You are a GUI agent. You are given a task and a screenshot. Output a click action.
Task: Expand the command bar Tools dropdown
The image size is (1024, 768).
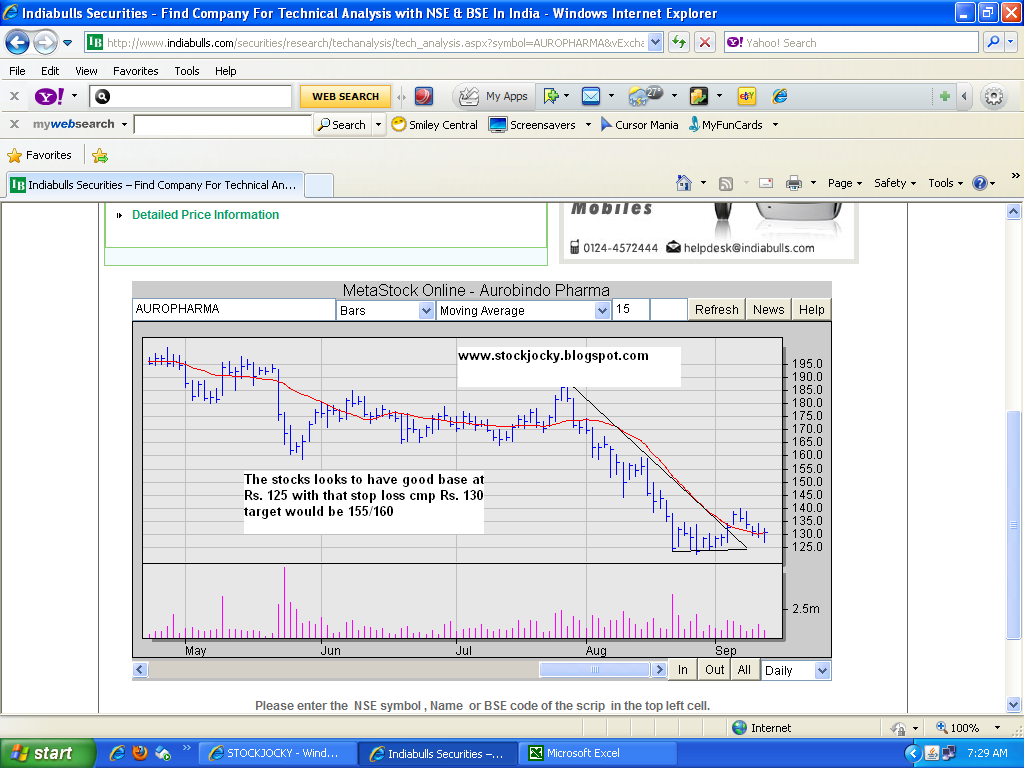coord(946,184)
